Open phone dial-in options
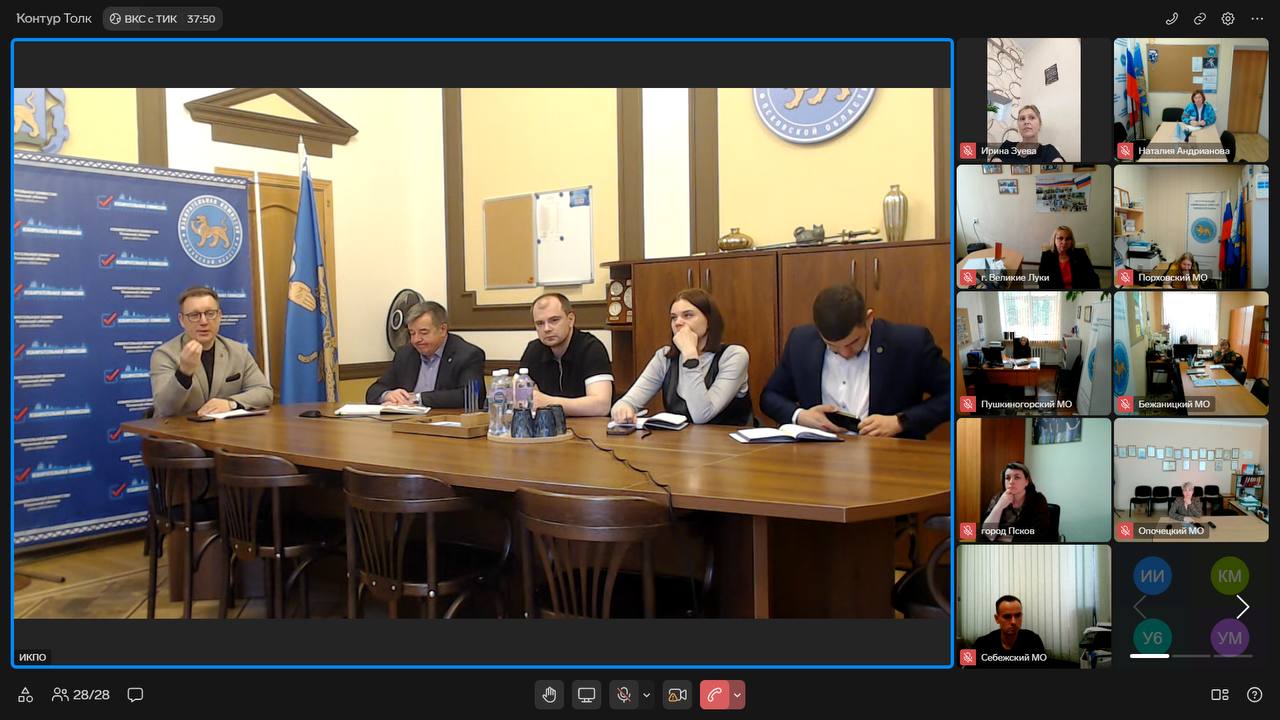This screenshot has height=720, width=1280. point(1172,18)
